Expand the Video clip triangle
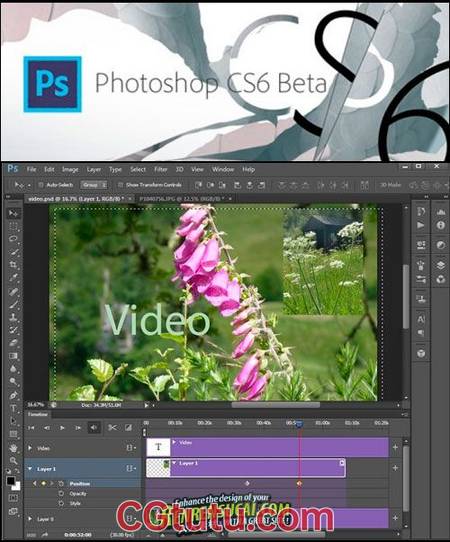 [175, 442]
